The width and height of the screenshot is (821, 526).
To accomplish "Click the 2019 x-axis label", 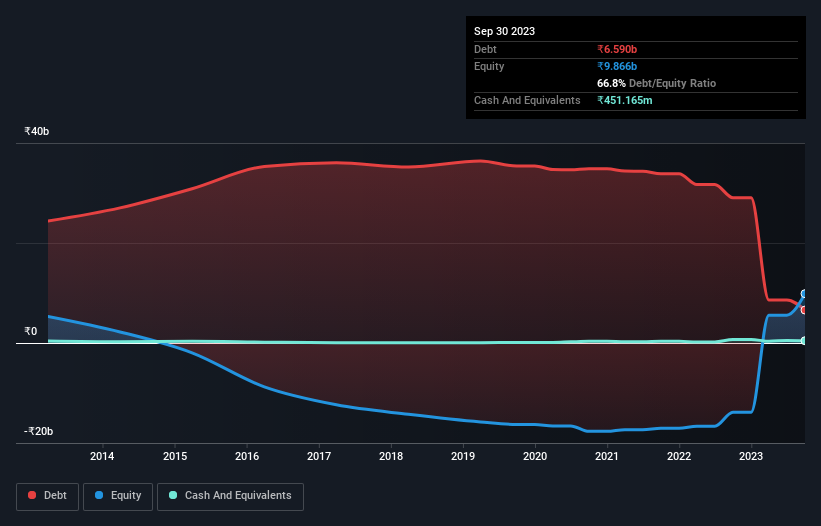I will 463,456.
